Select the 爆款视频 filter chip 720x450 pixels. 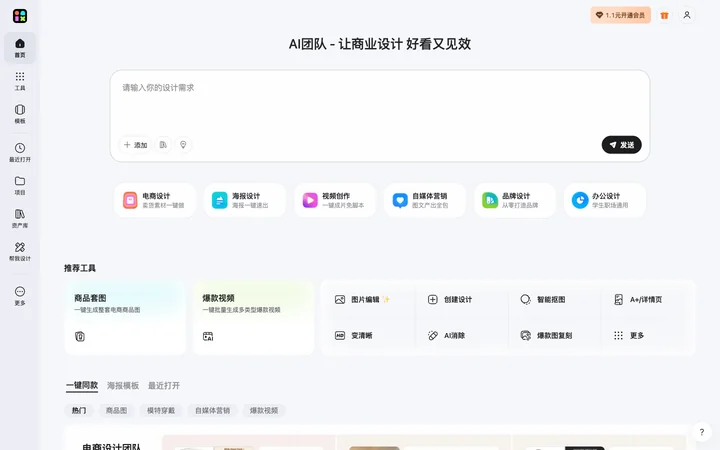tap(264, 411)
